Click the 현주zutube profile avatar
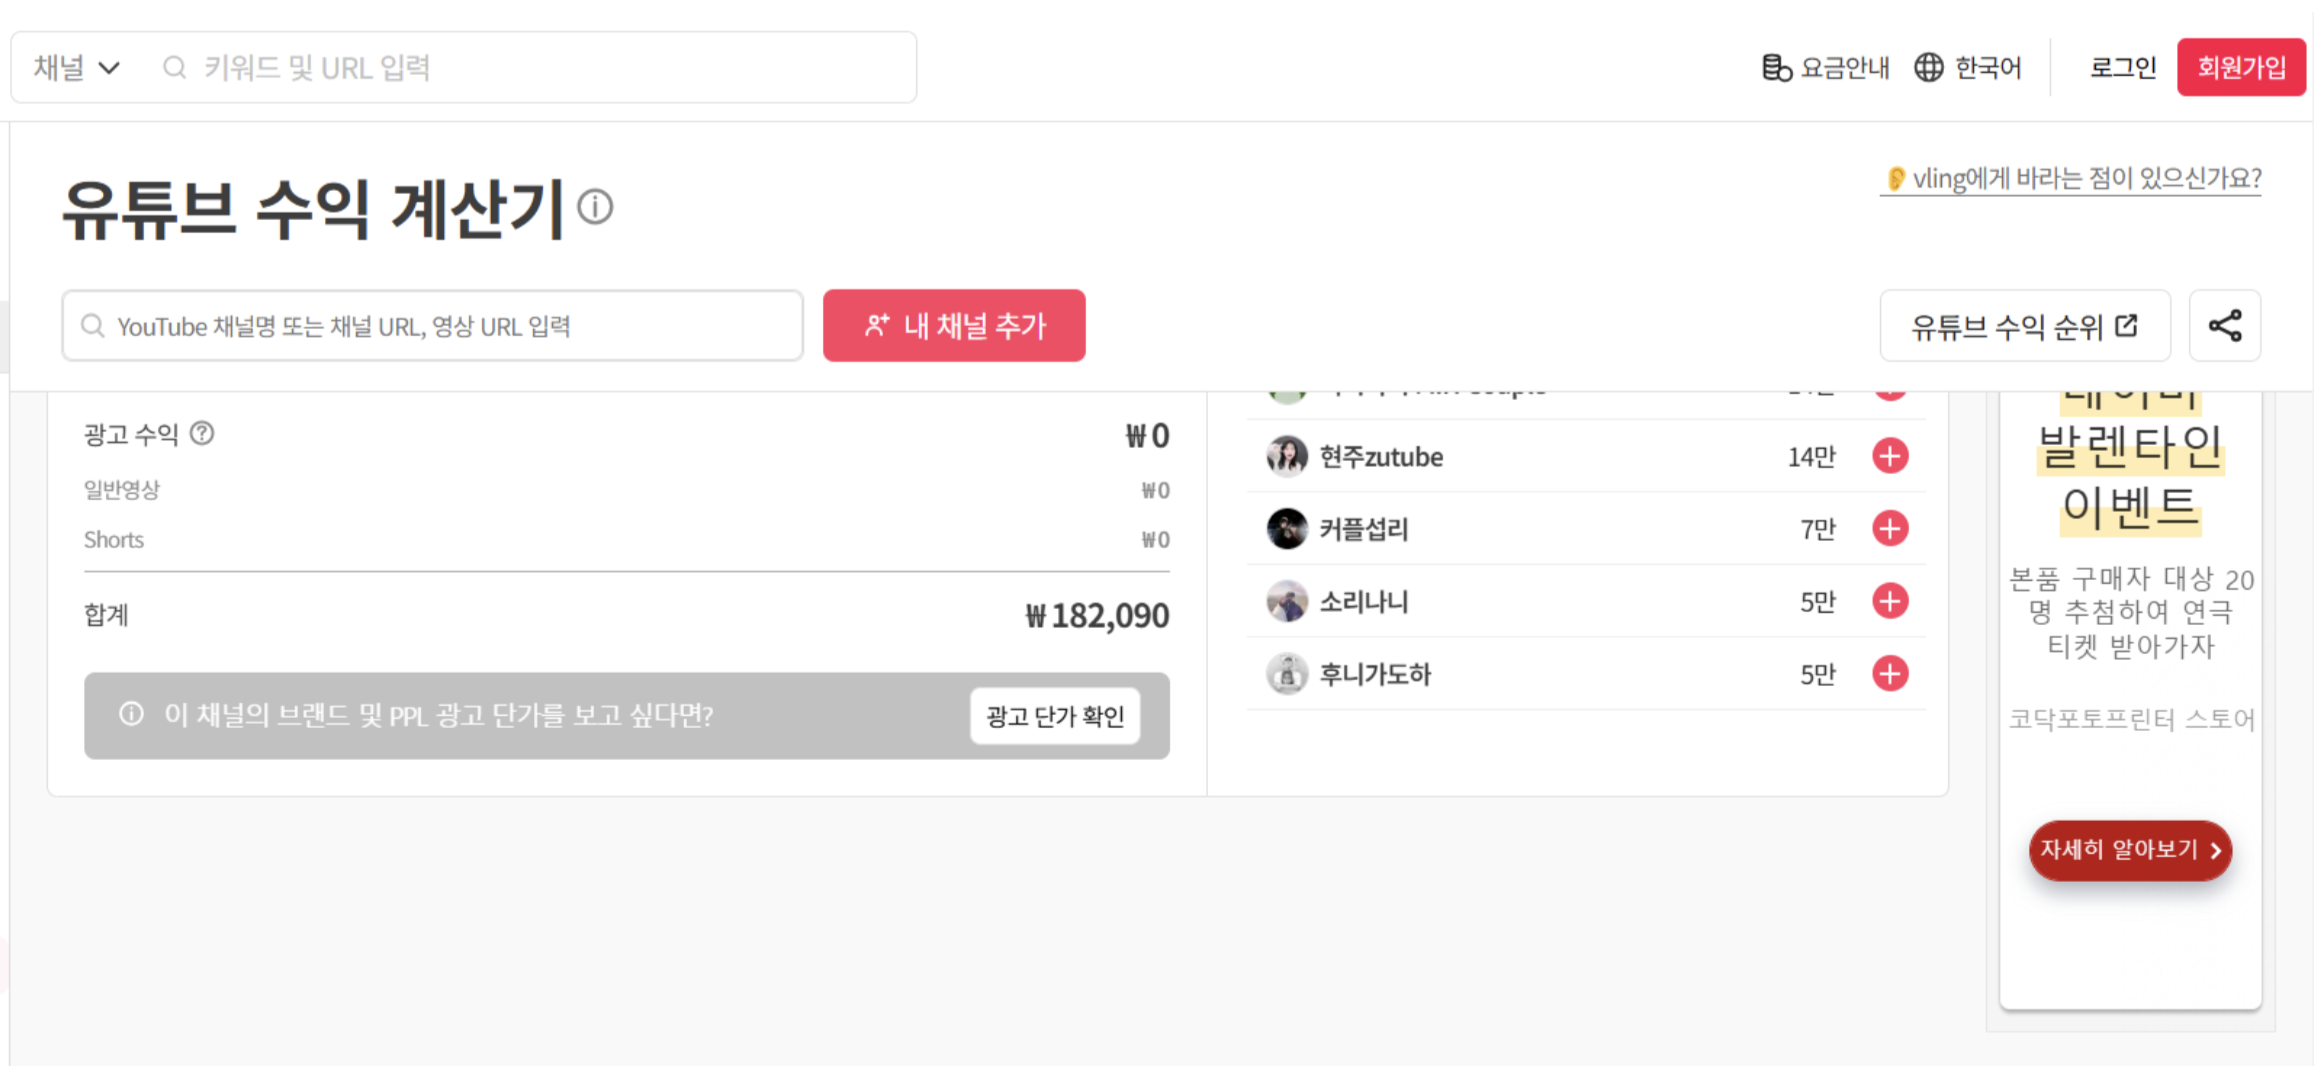Viewport: 2314px width, 1066px height. 1287,456
